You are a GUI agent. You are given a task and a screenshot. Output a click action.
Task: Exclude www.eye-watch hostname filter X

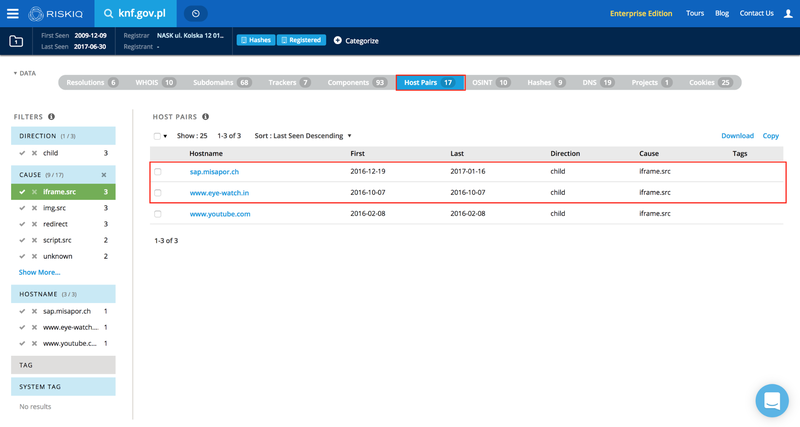point(34,327)
